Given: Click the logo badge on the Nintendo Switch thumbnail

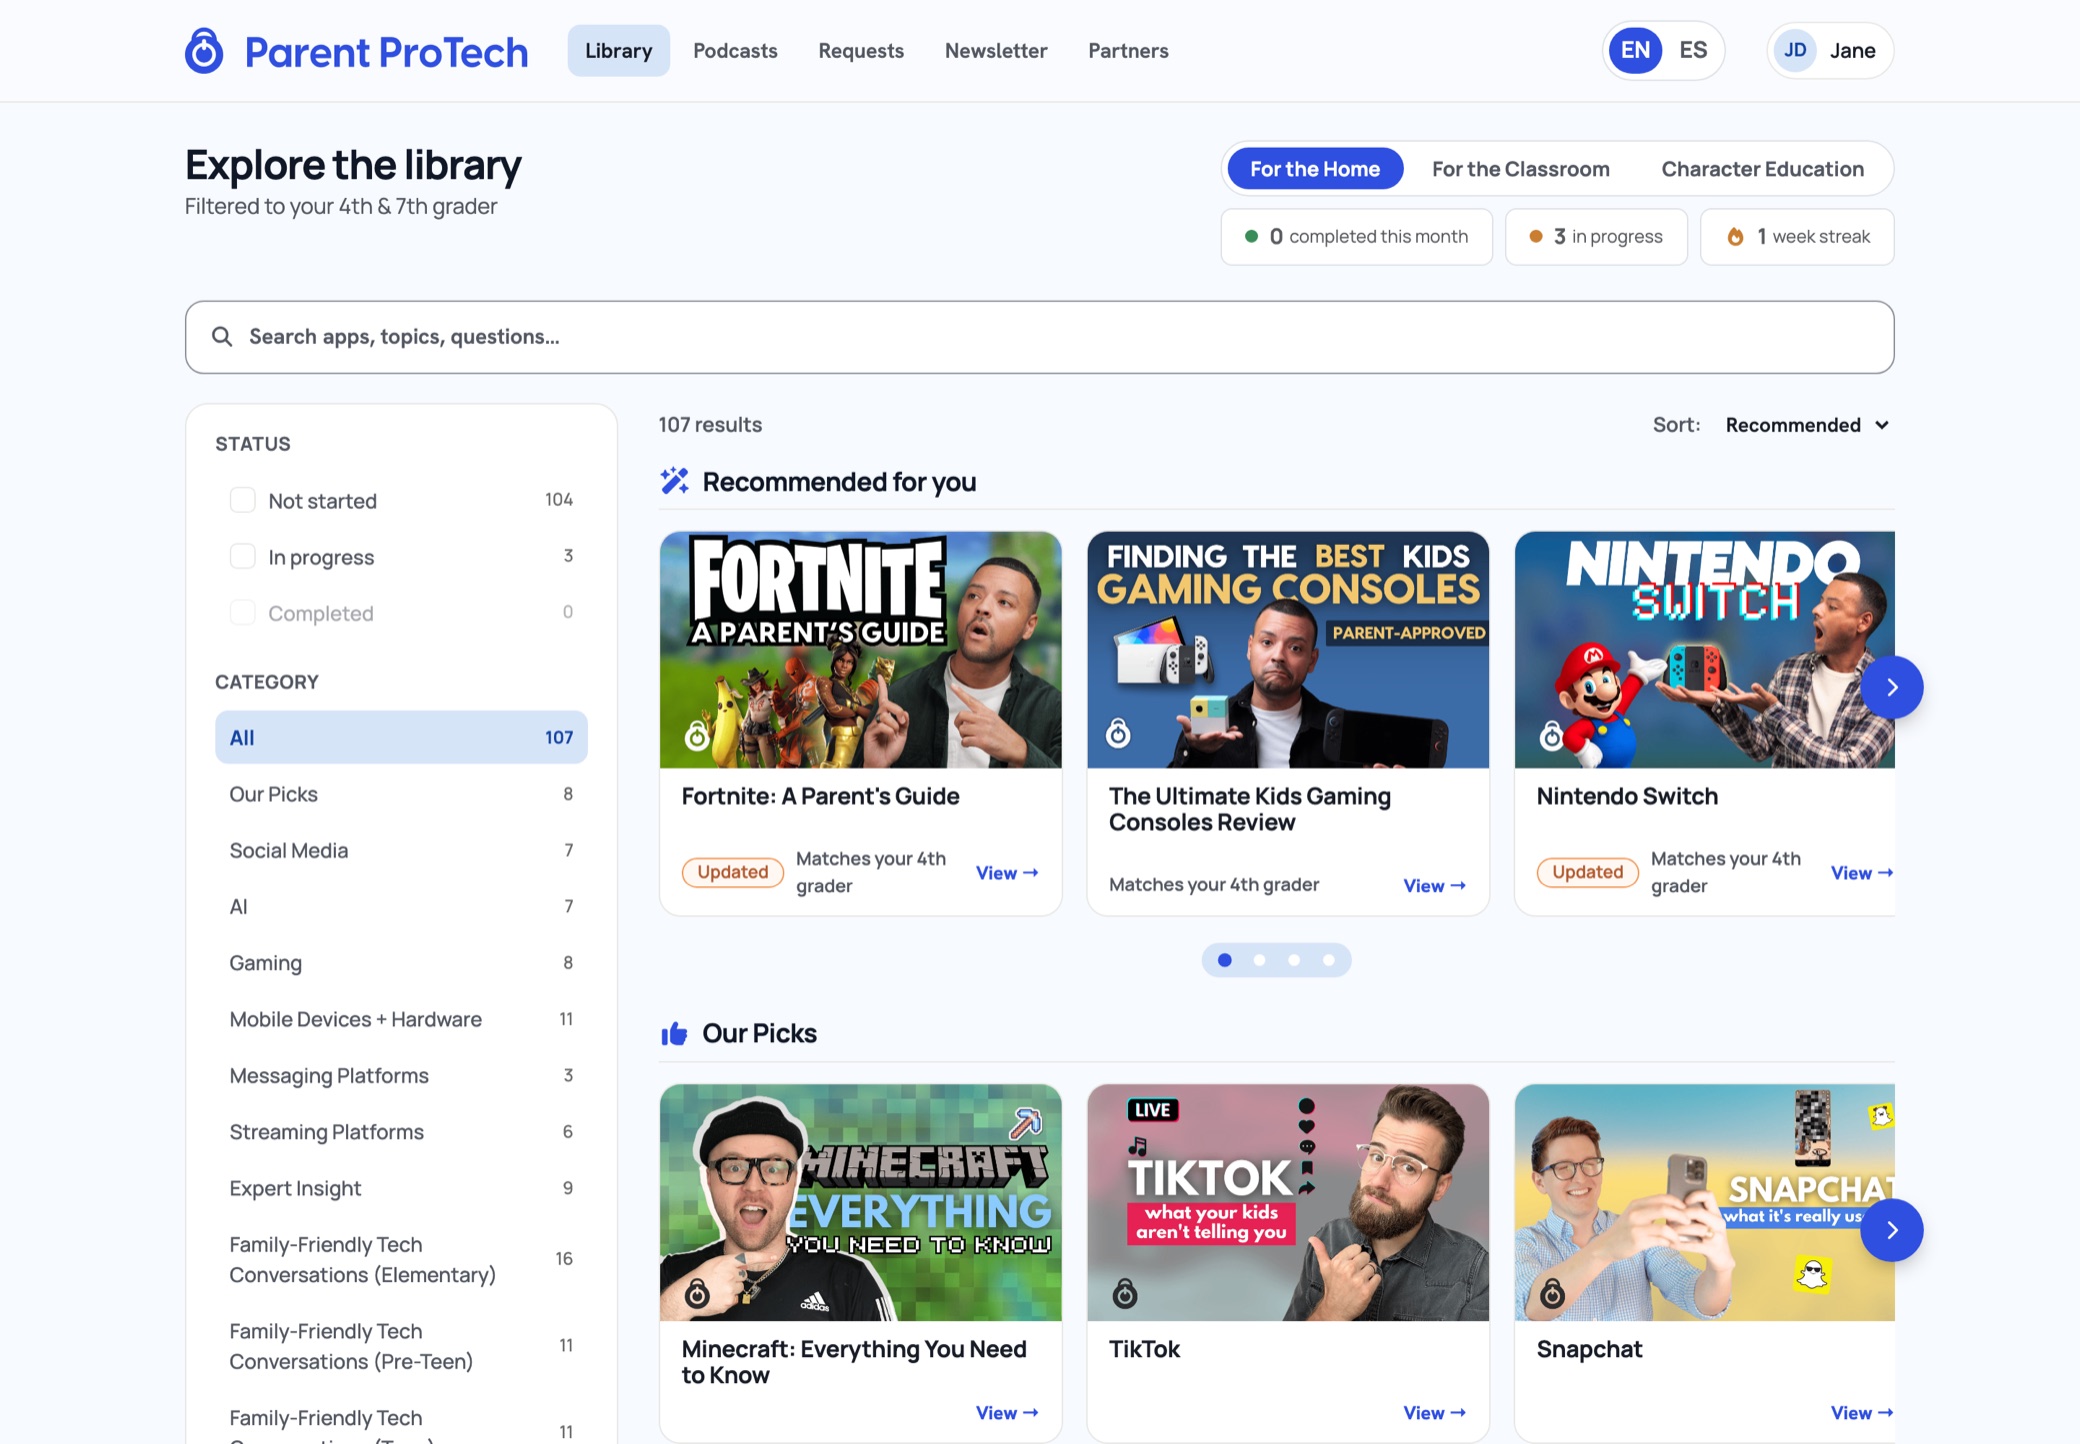Looking at the screenshot, I should point(1551,737).
